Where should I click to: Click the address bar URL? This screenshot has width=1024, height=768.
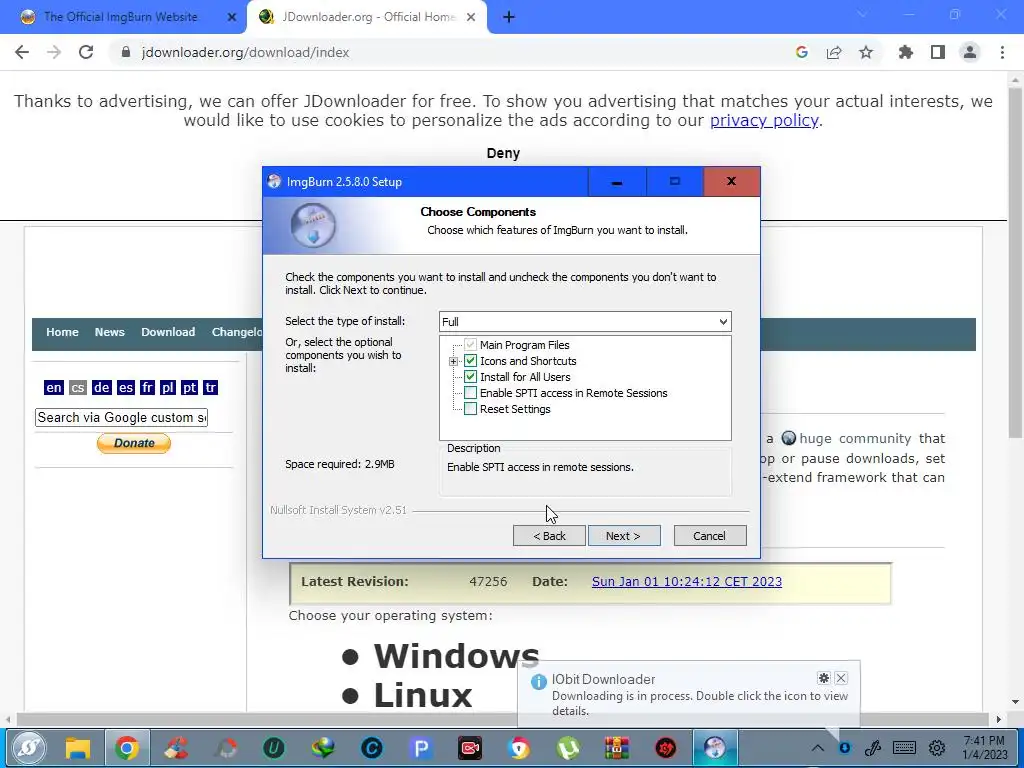pyautogui.click(x=246, y=52)
